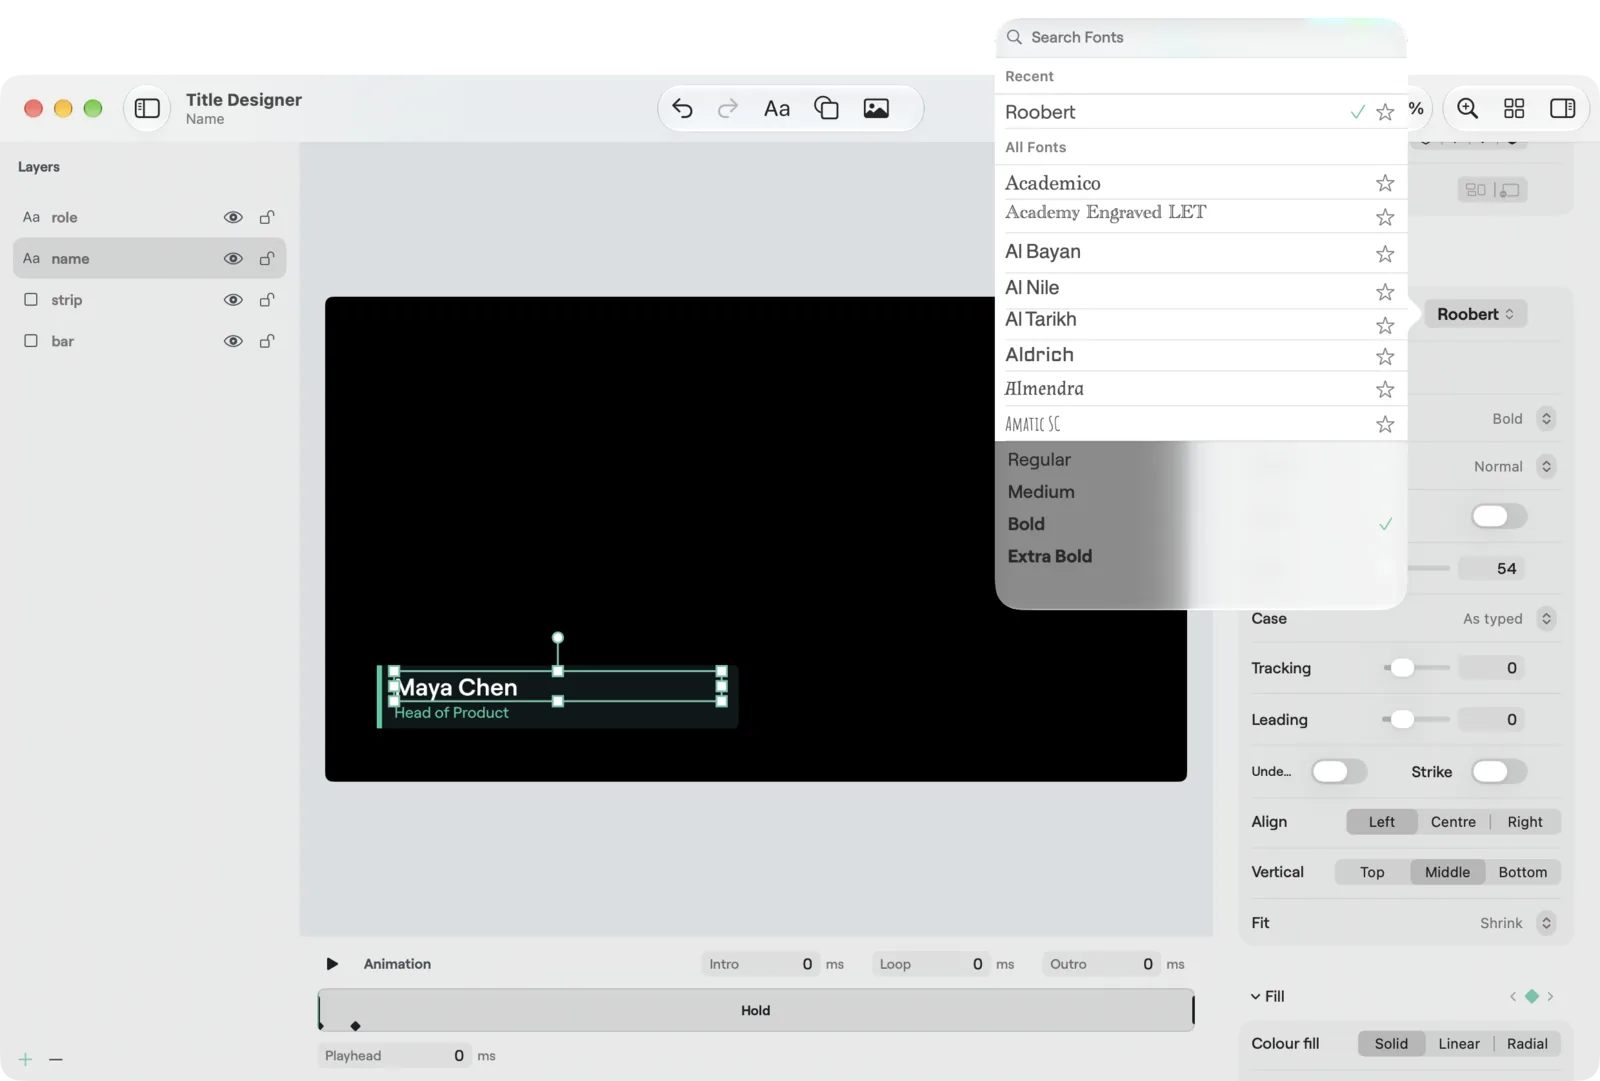Viewport: 1600px width, 1081px height.
Task: Add a Fill keyframe with the diamond
Action: (1532, 996)
